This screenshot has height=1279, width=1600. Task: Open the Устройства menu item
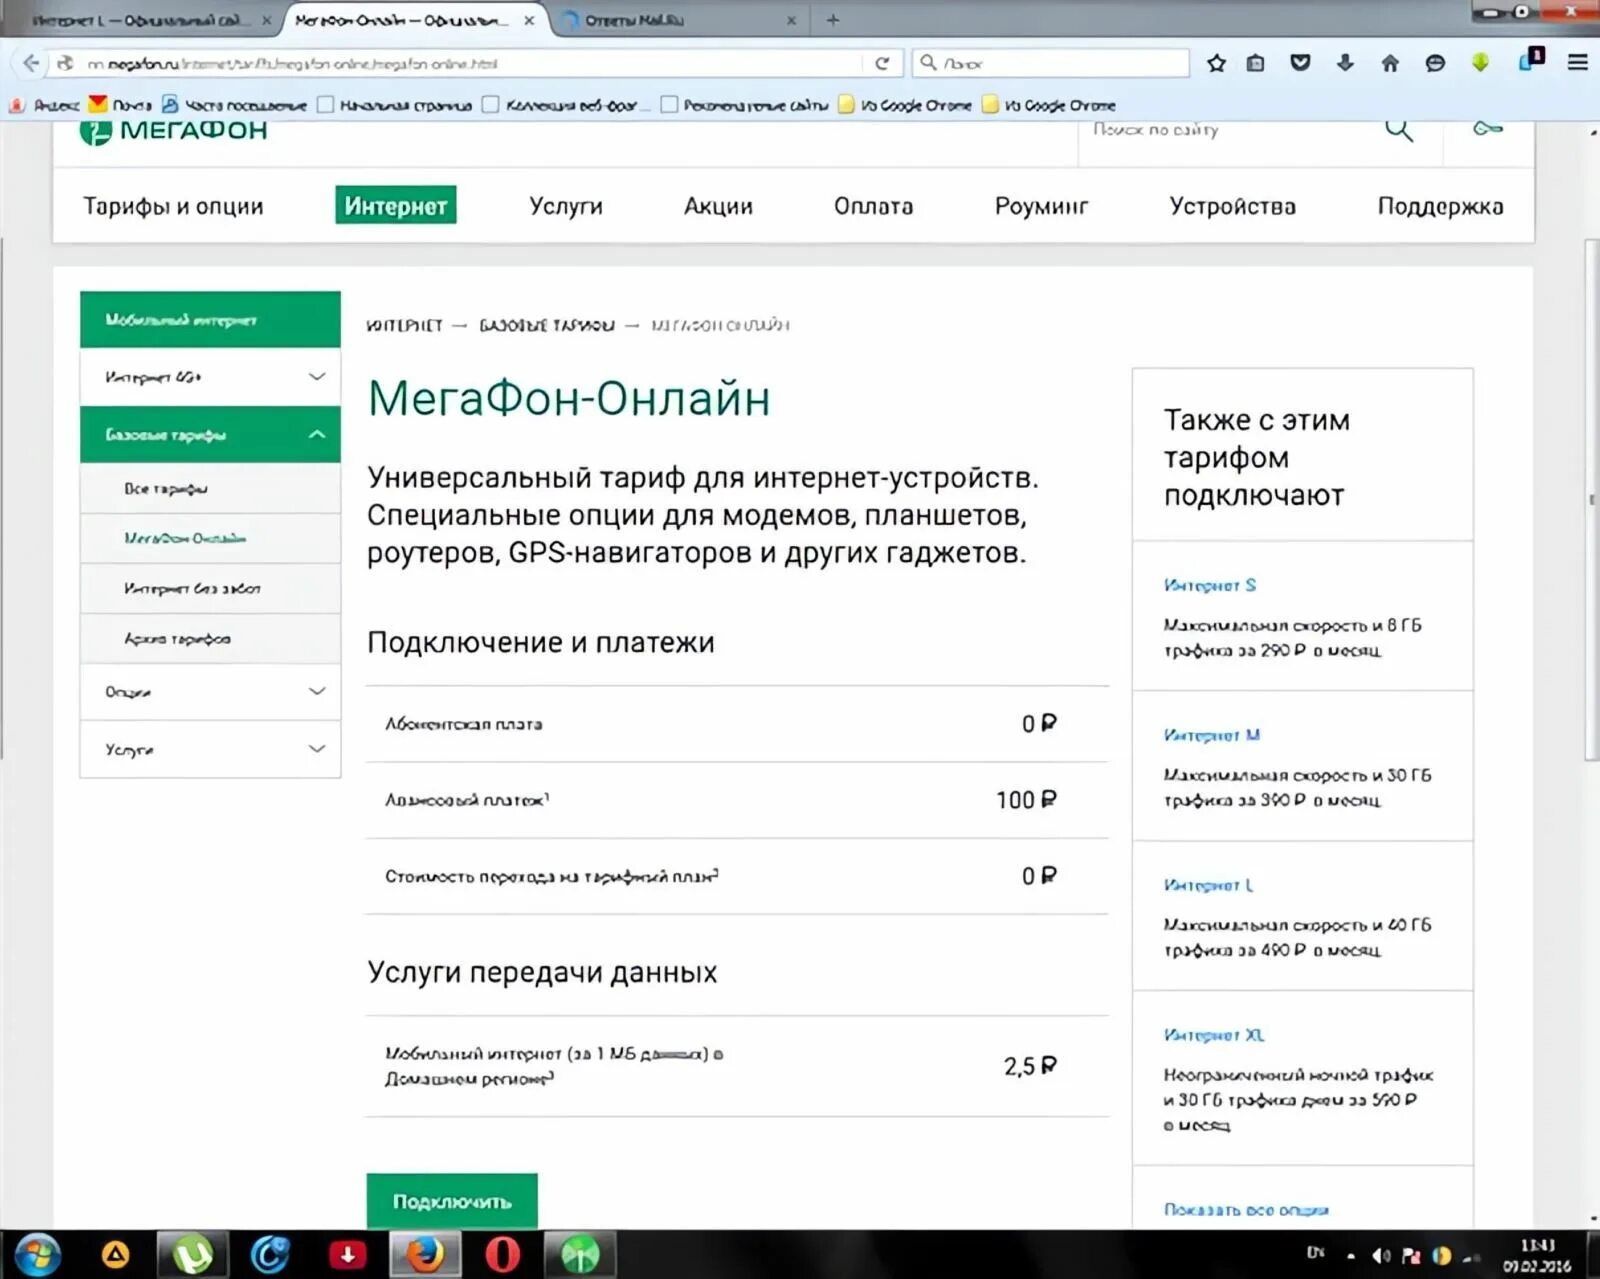[x=1232, y=206]
